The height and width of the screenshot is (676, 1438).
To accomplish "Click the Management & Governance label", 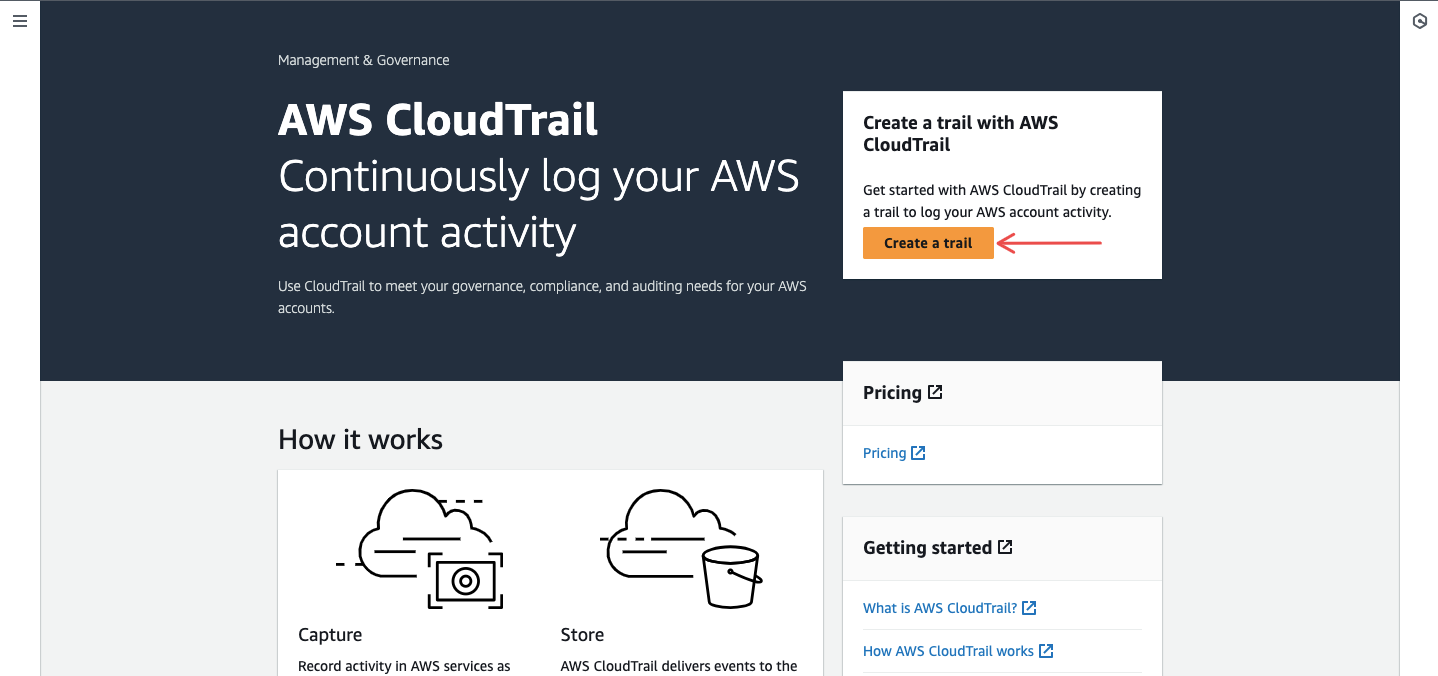I will [x=363, y=60].
